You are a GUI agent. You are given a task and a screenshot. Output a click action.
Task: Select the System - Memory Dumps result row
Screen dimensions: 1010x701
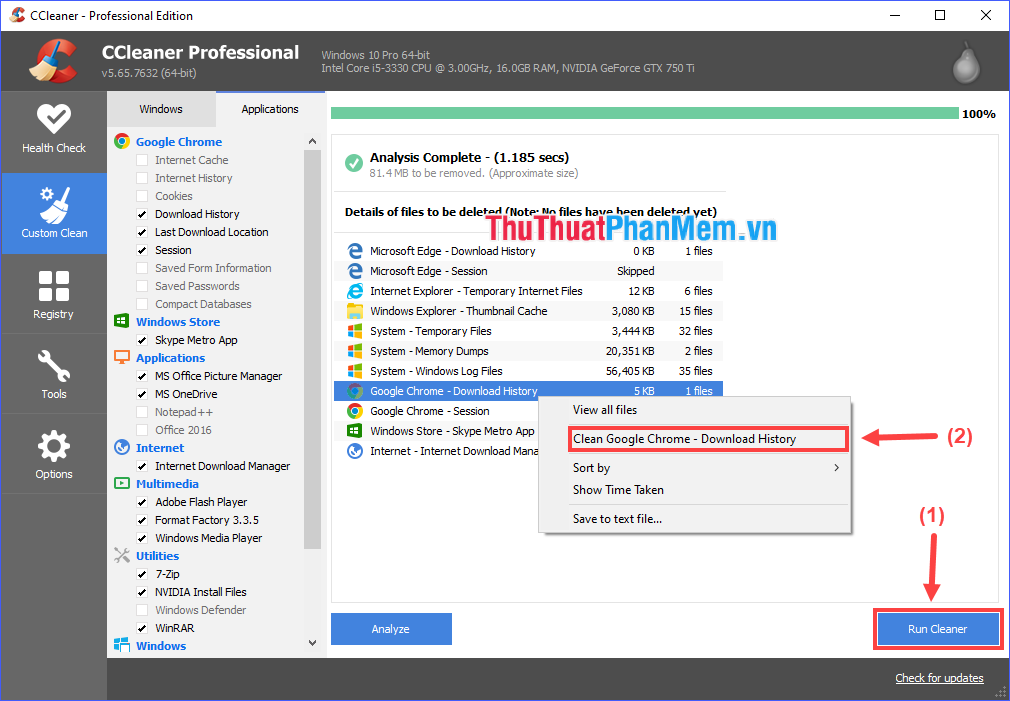click(x=528, y=350)
